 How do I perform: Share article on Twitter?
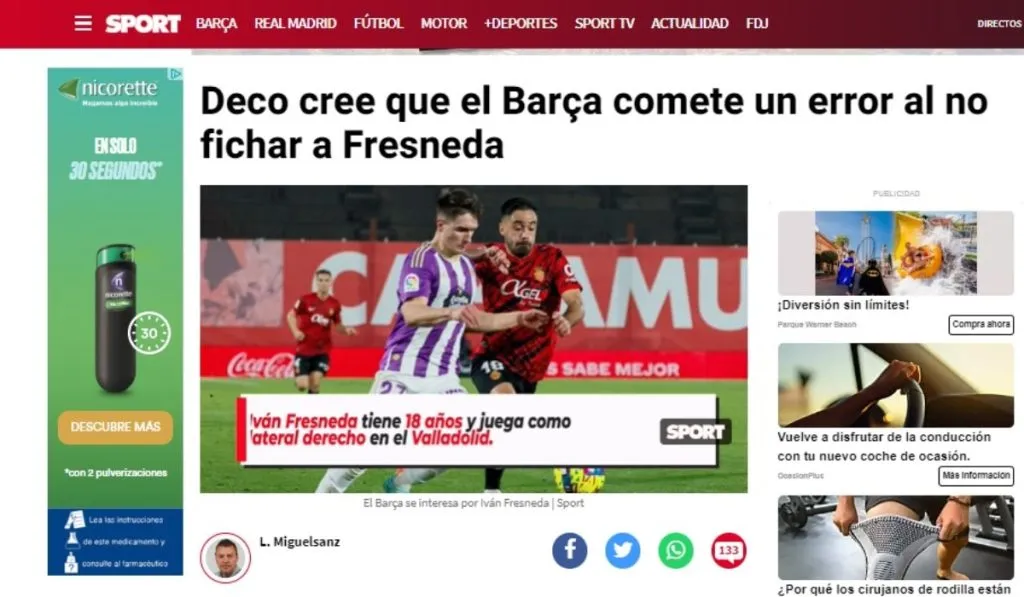(622, 550)
